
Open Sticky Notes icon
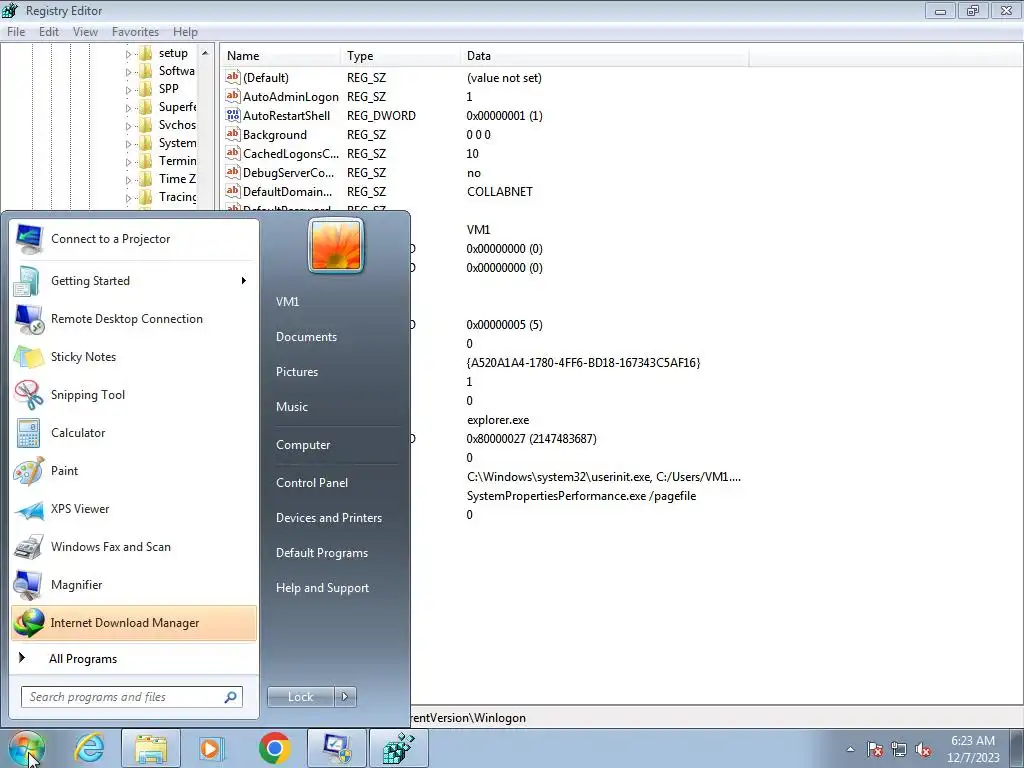[29, 357]
